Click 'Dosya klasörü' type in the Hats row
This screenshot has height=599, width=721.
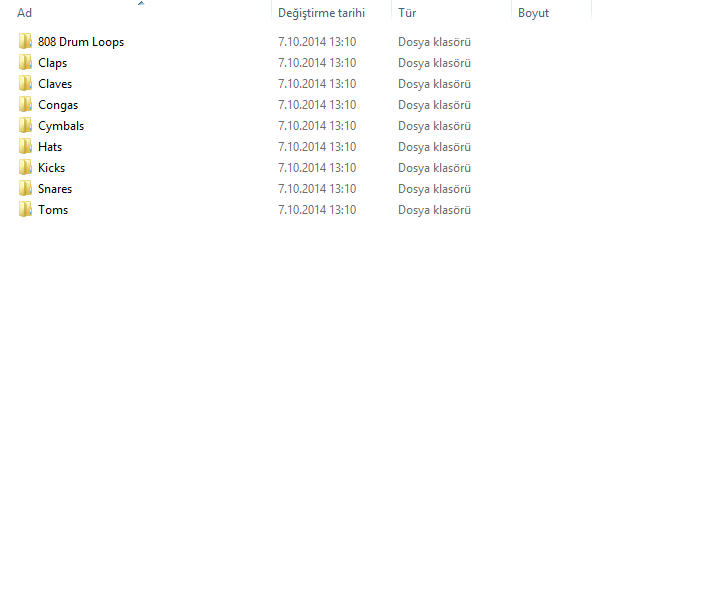tap(434, 147)
